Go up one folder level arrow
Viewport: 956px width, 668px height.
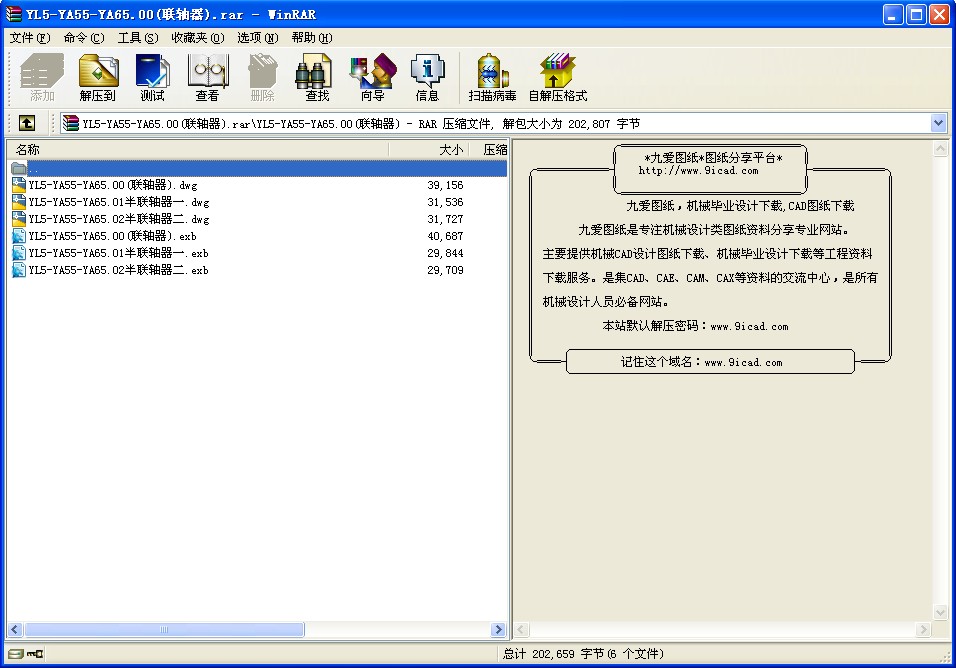coord(27,123)
